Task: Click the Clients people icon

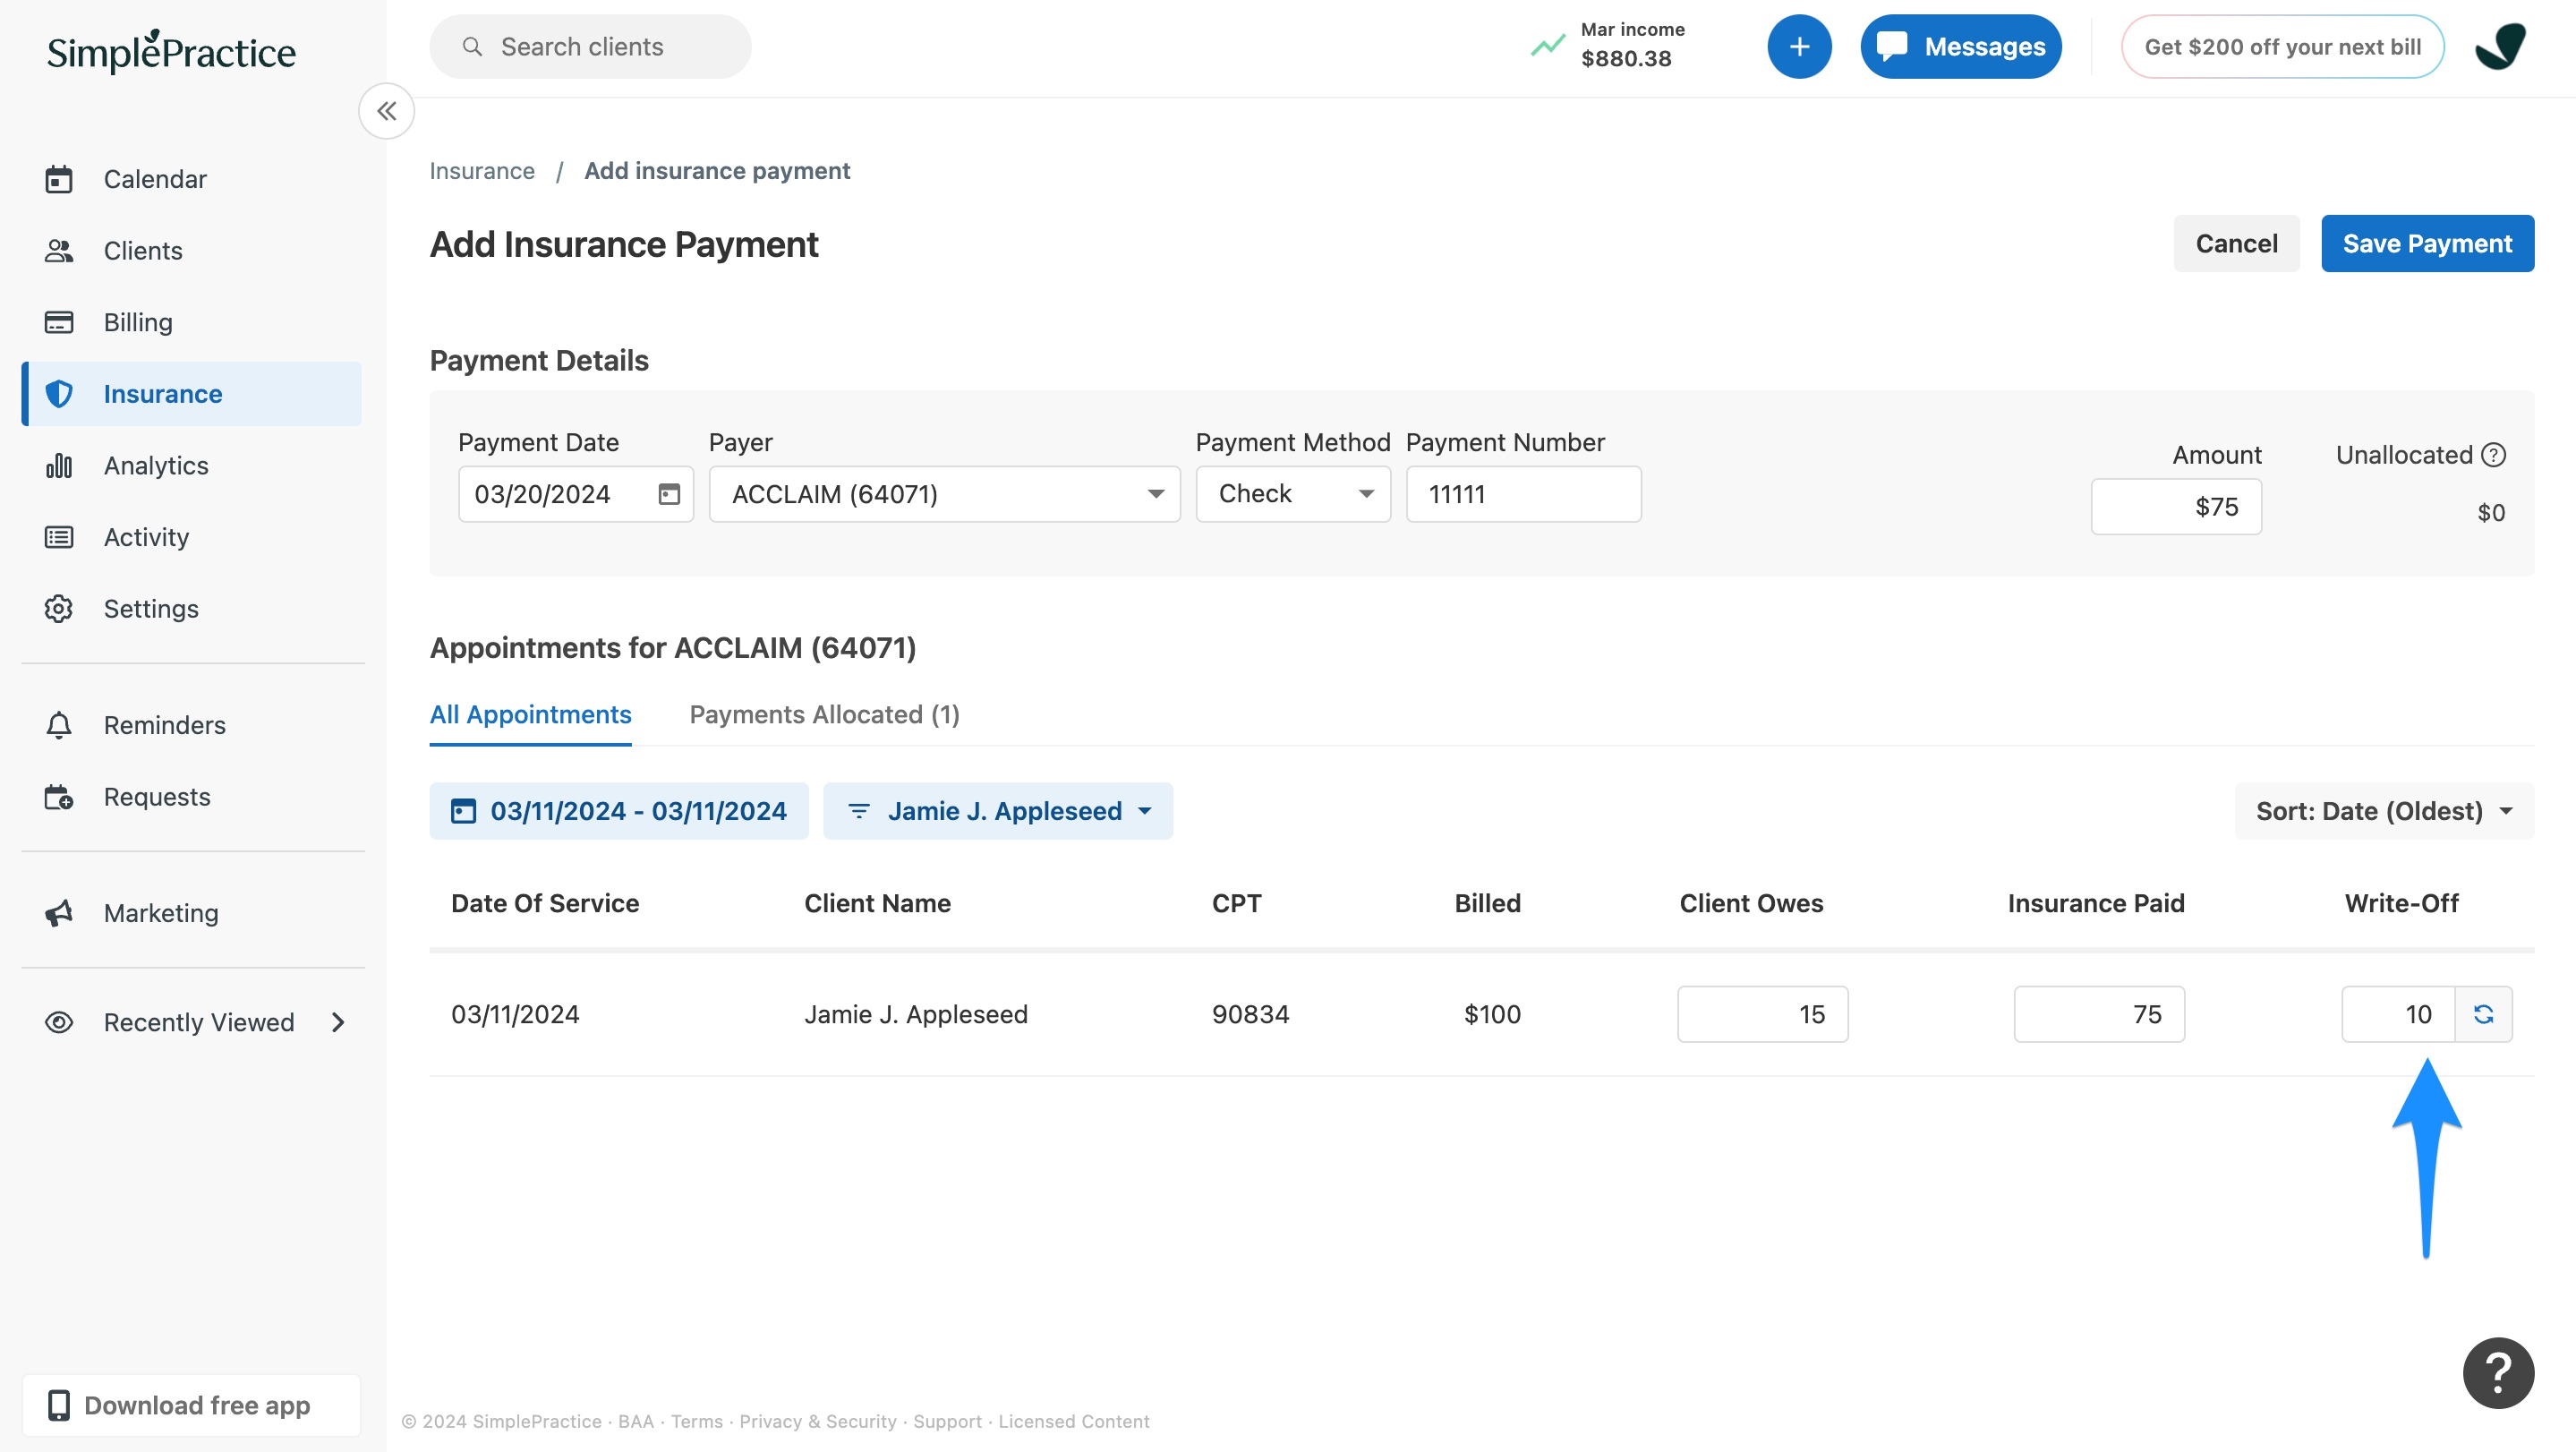Action: (59, 251)
